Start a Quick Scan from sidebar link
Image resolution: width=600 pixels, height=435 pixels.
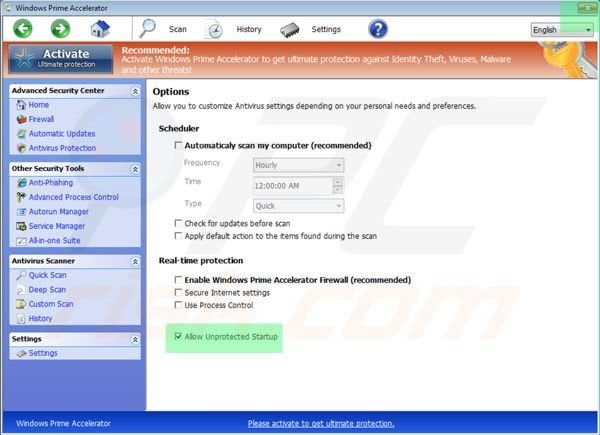pos(48,275)
